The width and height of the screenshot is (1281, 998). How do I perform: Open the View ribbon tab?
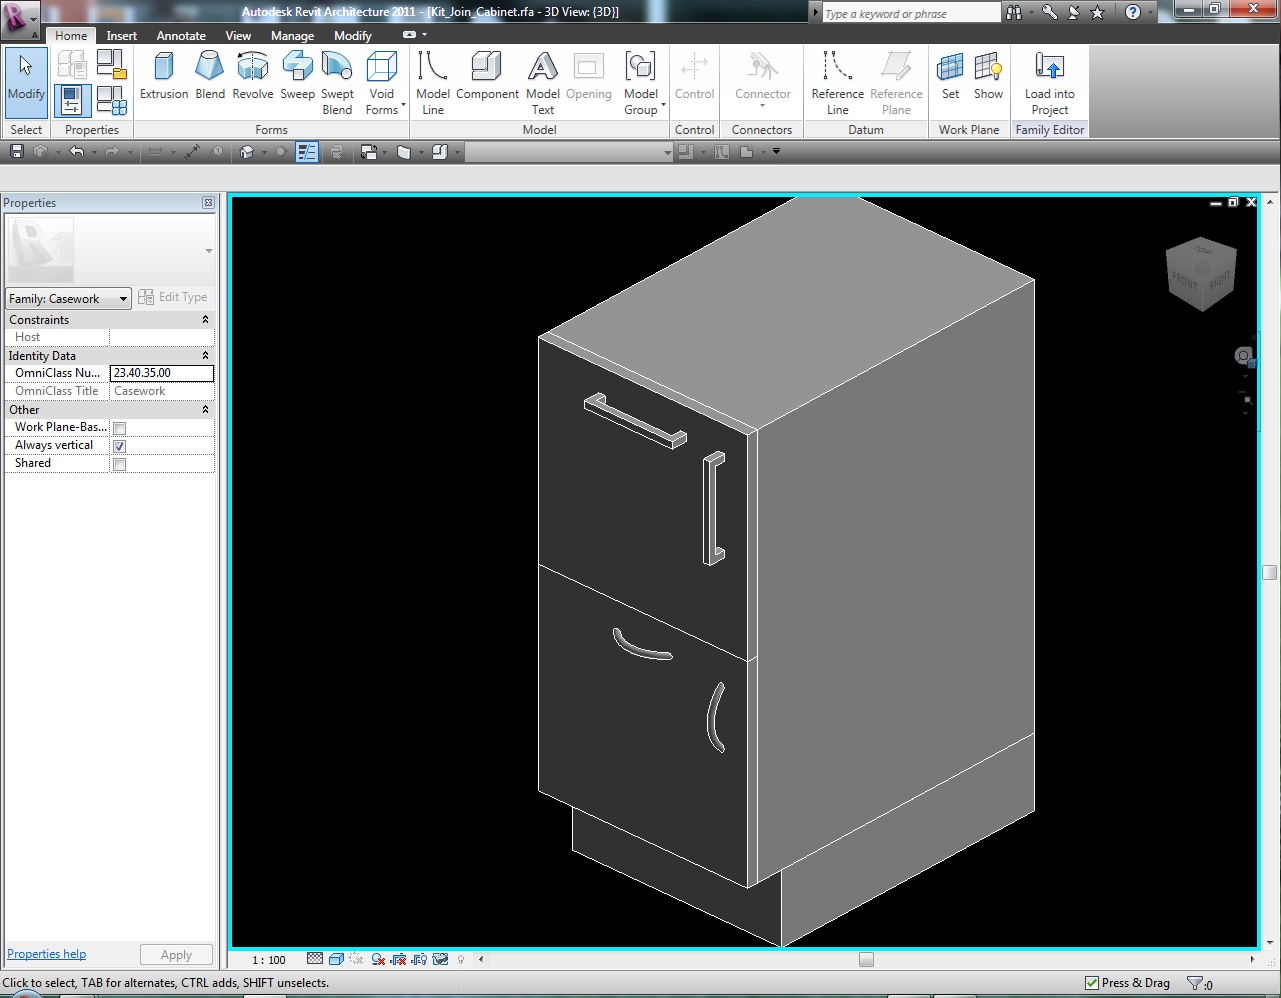238,35
